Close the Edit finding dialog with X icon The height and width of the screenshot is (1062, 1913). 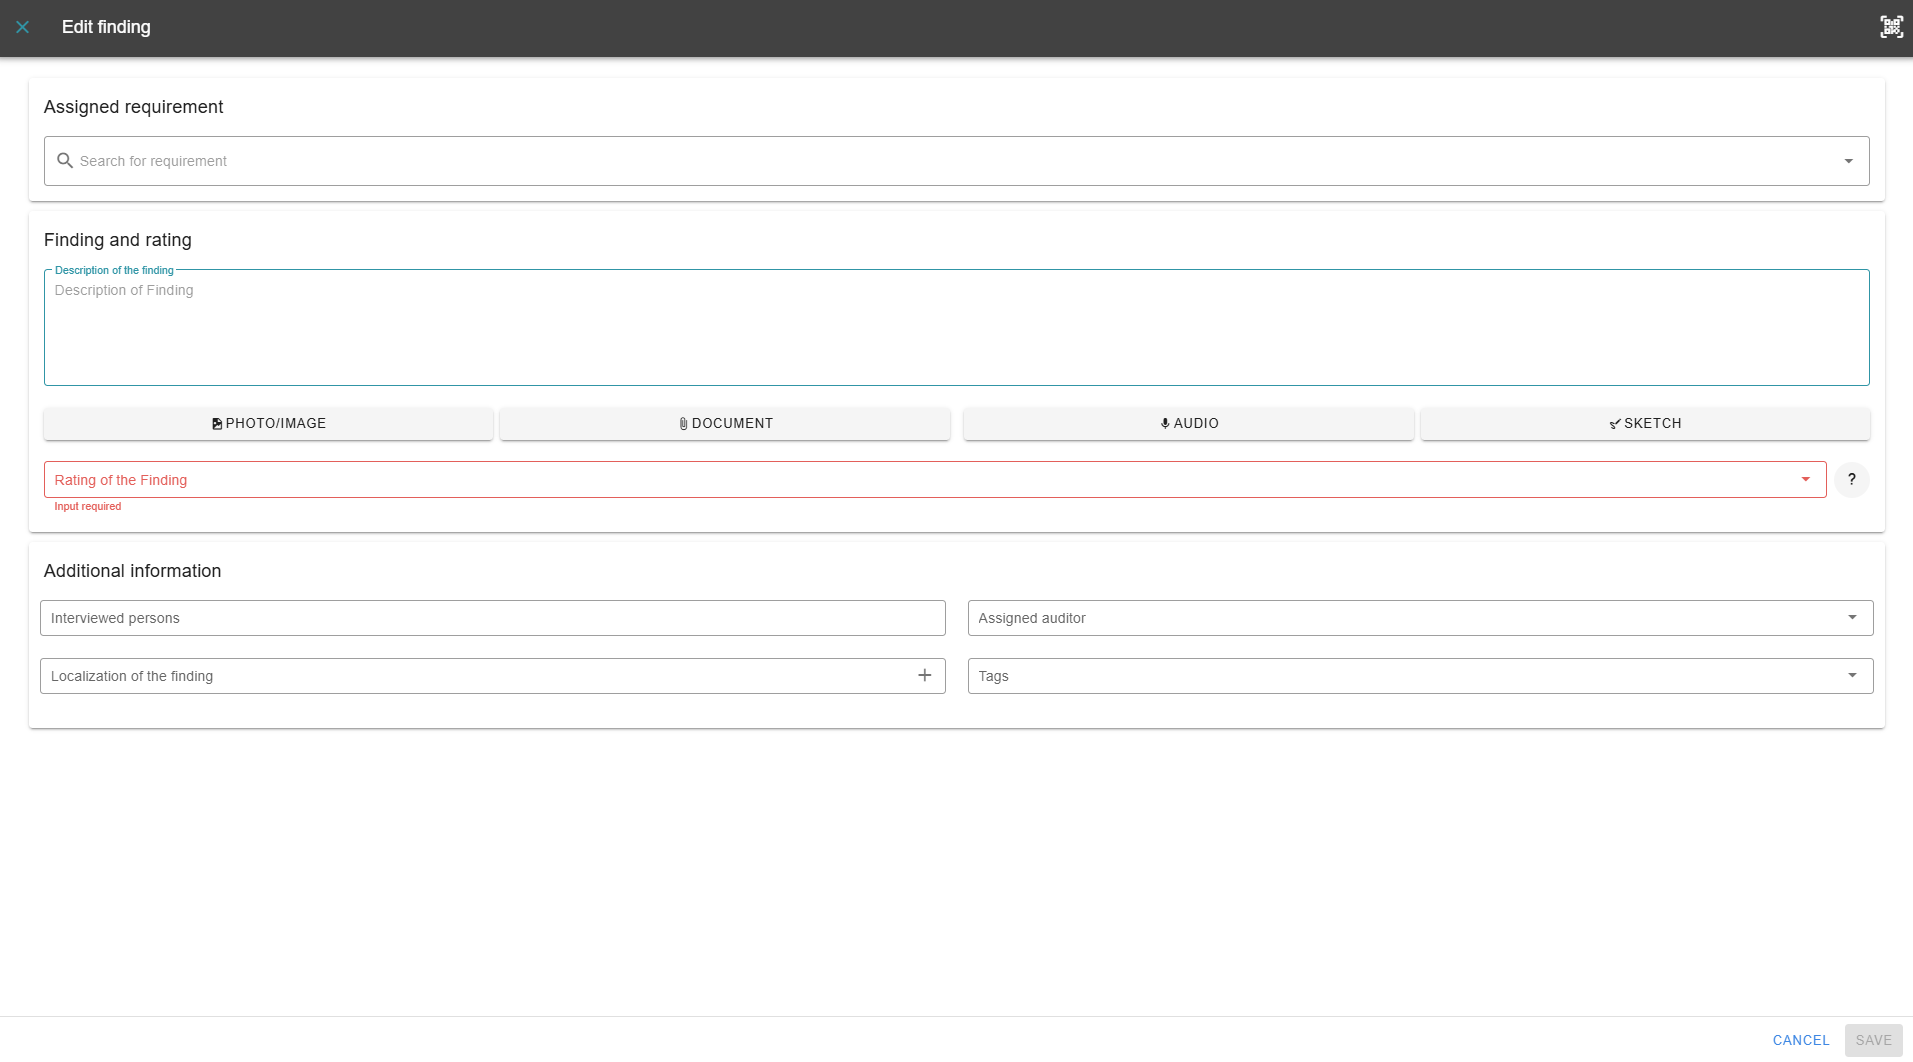point(23,27)
